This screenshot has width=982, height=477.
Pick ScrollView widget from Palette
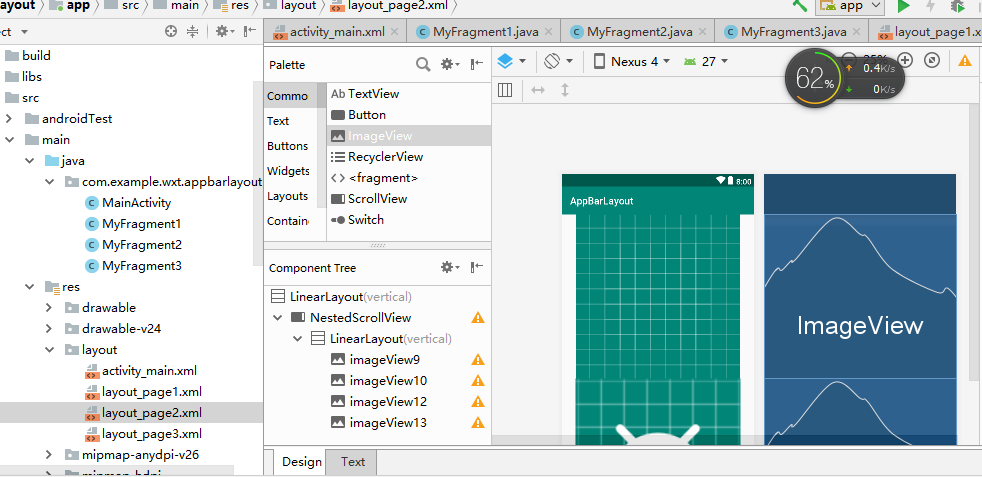click(409, 198)
